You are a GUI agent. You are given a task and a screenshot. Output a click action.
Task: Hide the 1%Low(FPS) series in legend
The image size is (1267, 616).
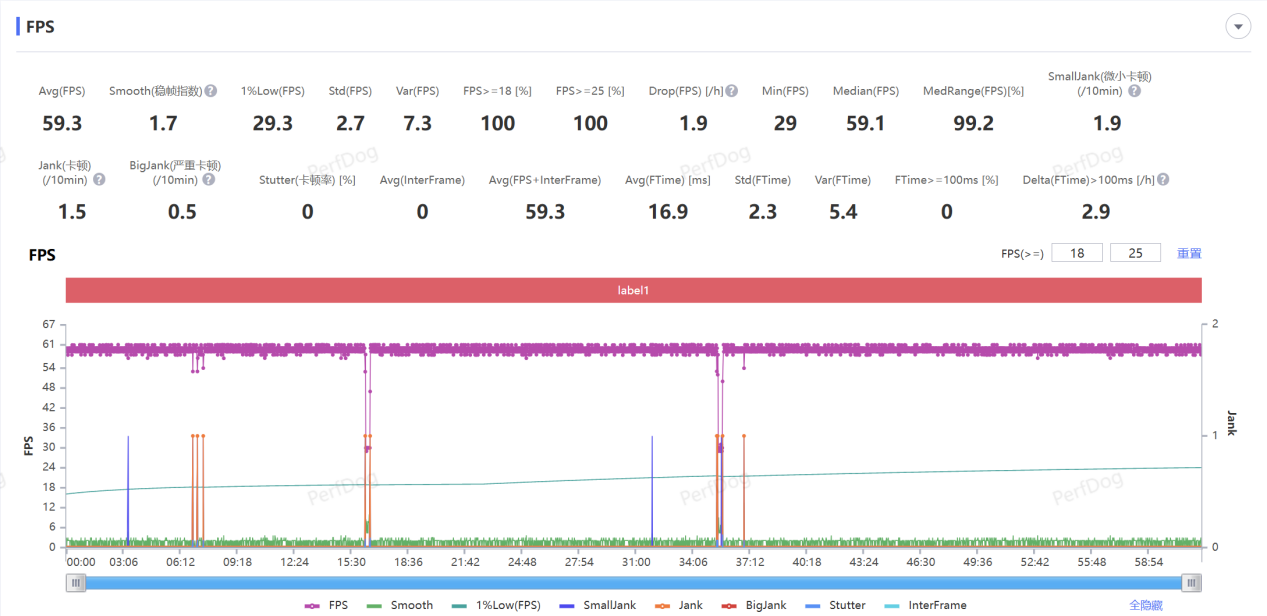pos(497,605)
